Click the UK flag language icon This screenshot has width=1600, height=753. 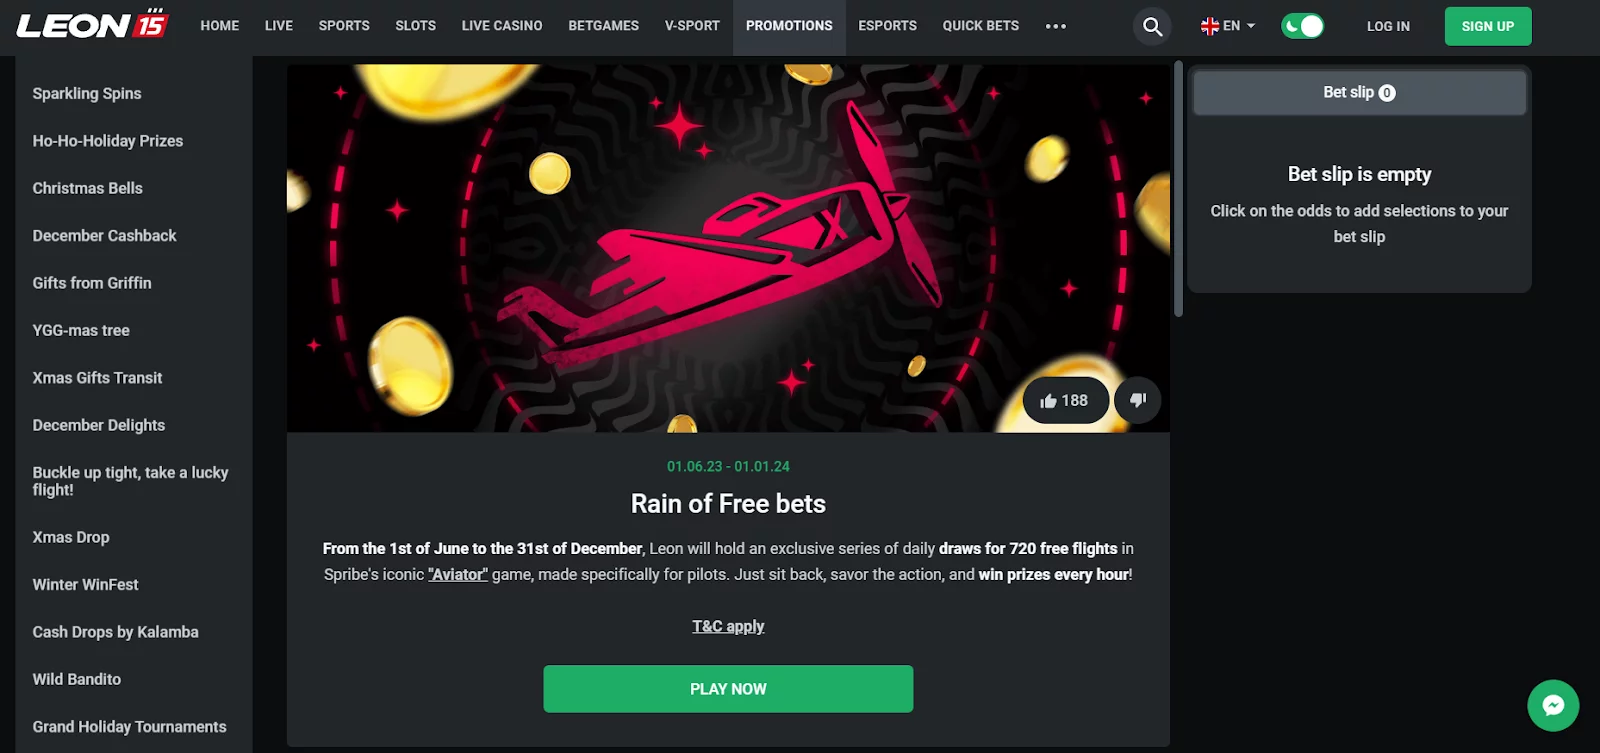[x=1210, y=26]
